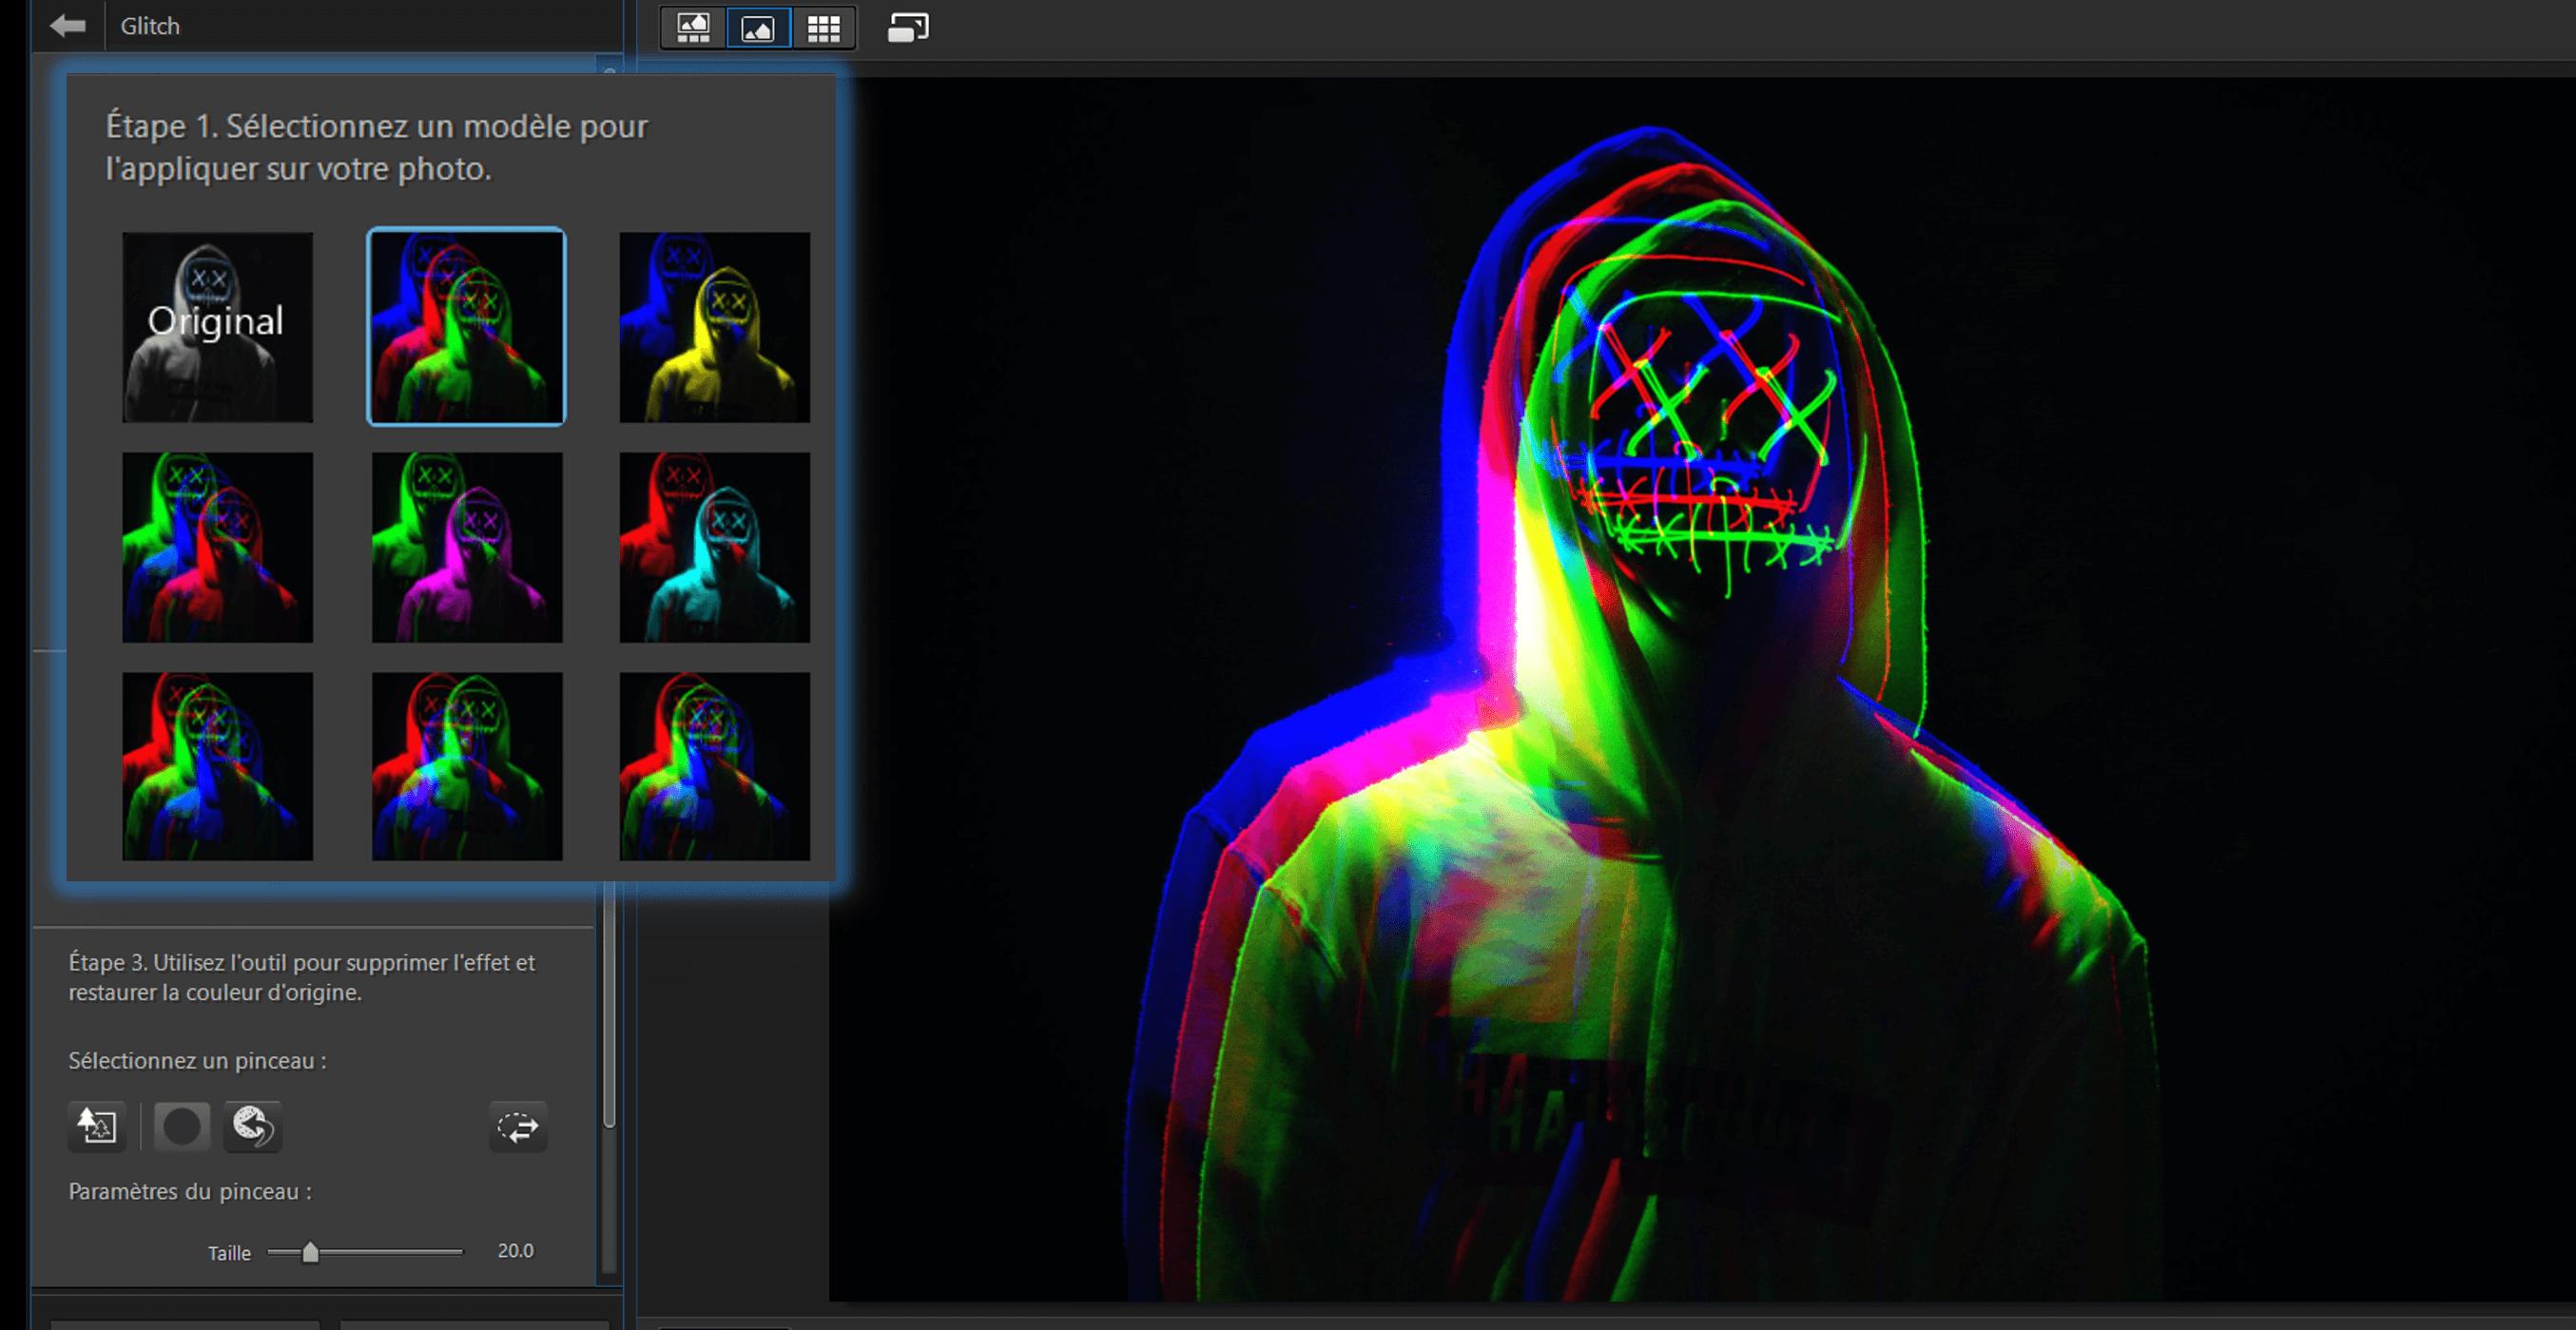2576x1330 pixels.
Task: Click the 'Sélectionnez un pinceau' label
Action: (x=197, y=1061)
